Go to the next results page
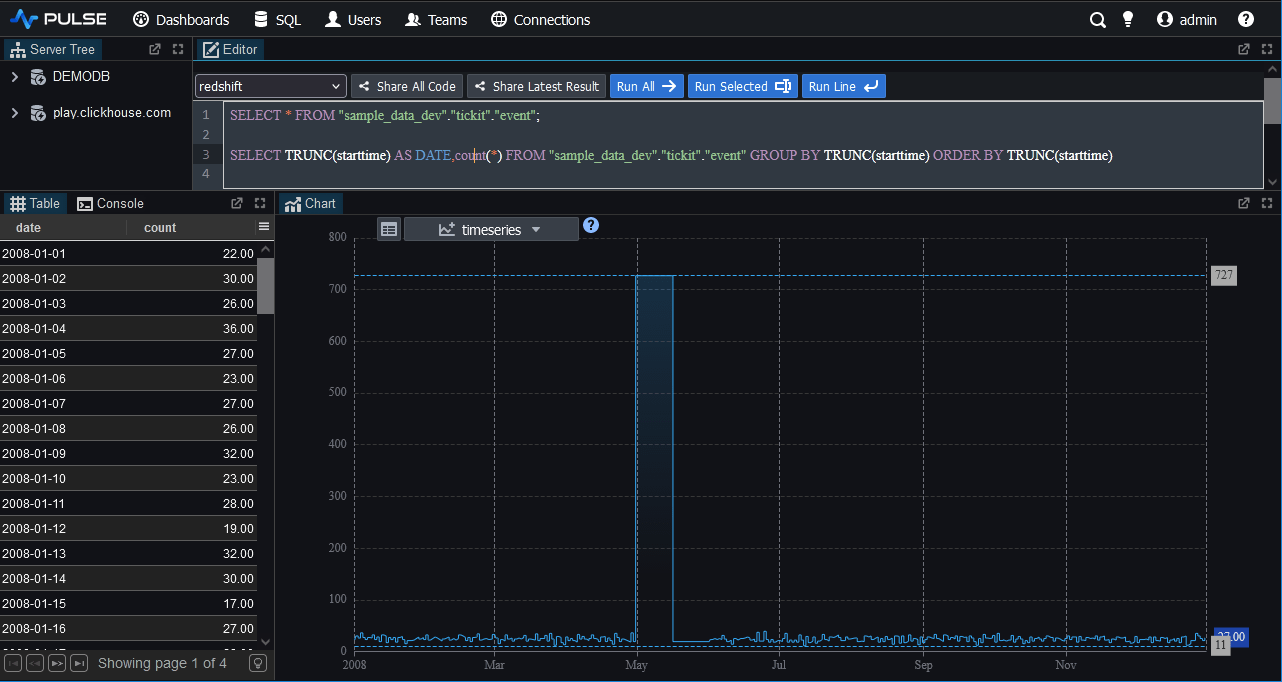1282x682 pixels. (57, 663)
